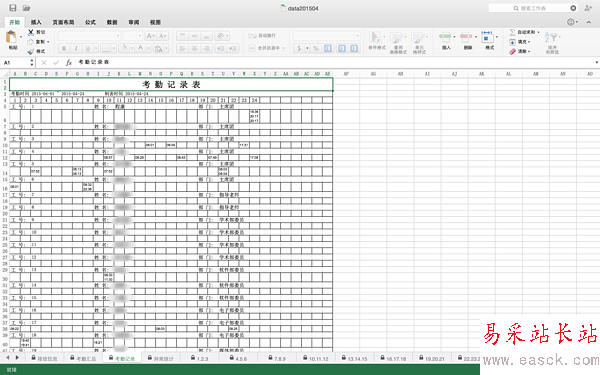
Task: Click the Insert cells icon
Action: pos(445,37)
